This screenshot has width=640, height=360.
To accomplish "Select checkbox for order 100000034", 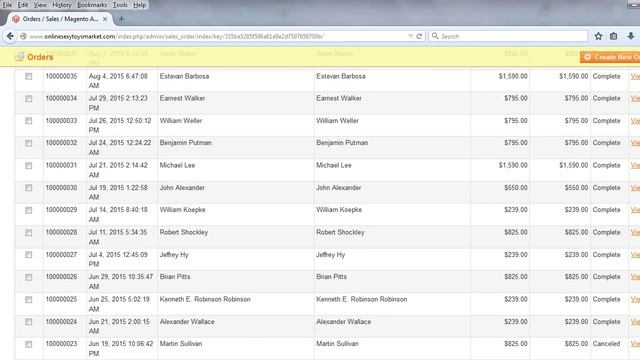I will coord(29,98).
